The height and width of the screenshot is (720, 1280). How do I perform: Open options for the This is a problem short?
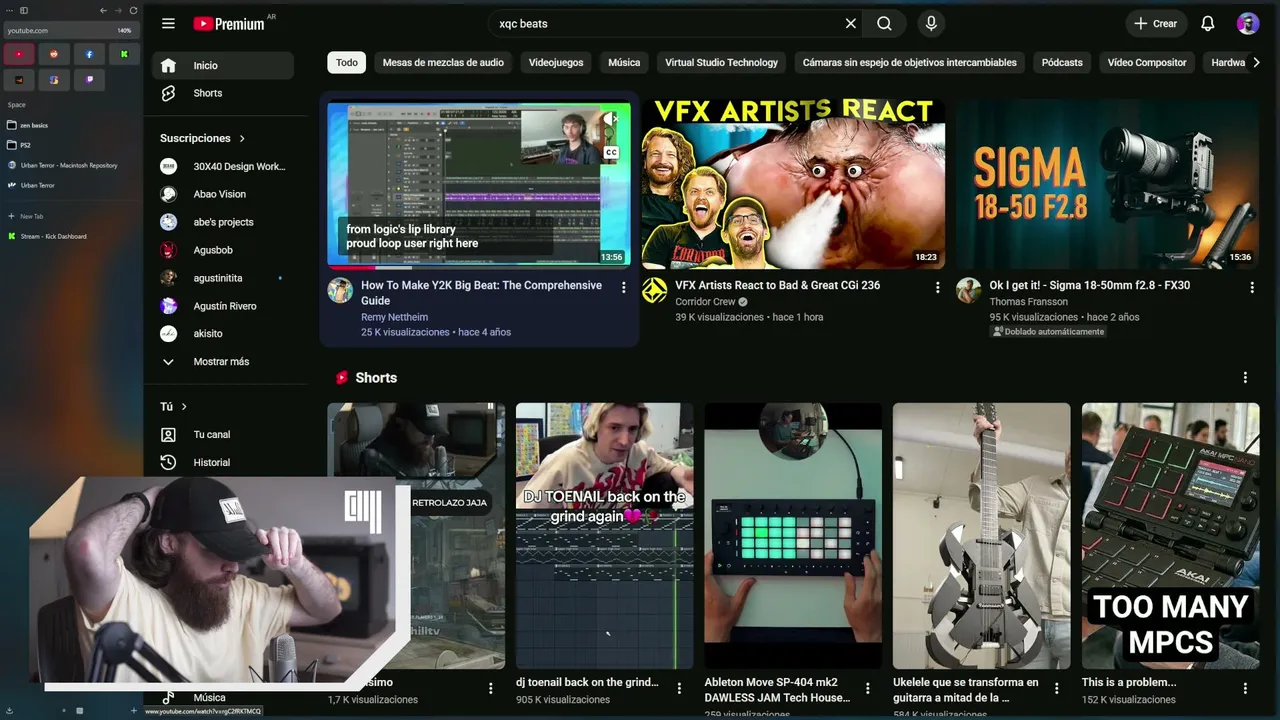click(1245, 688)
